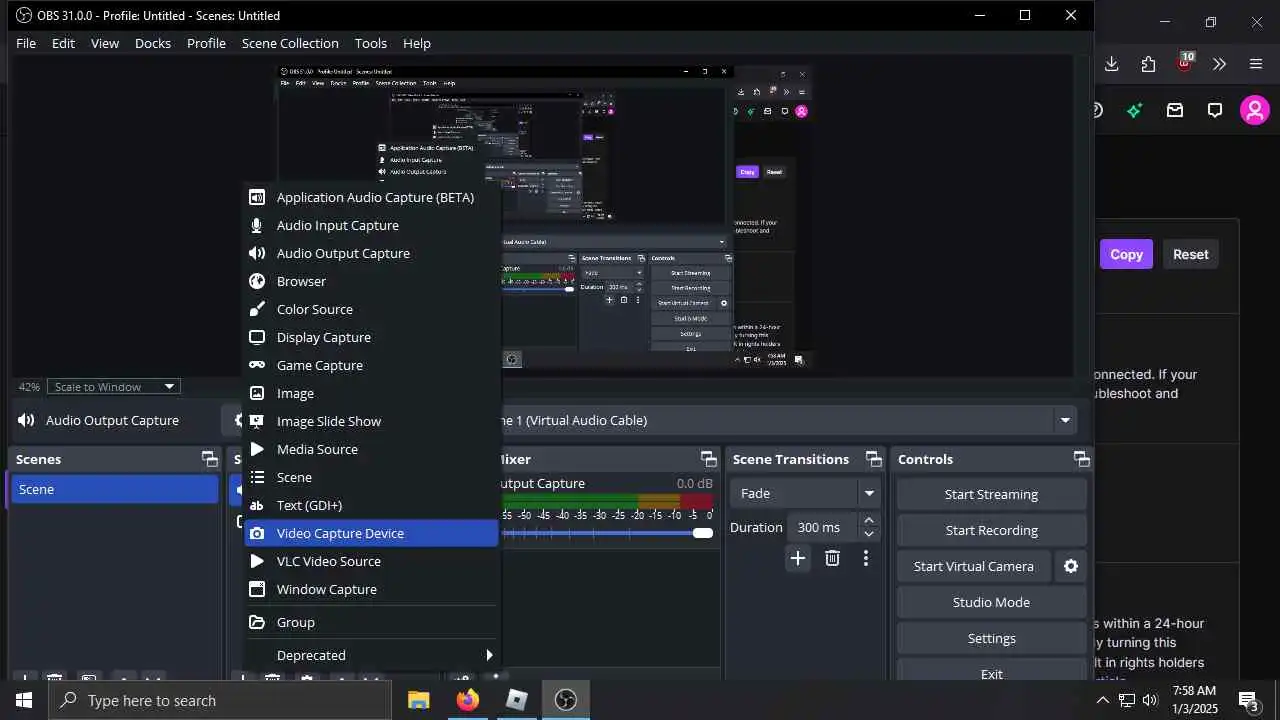Image resolution: width=1280 pixels, height=720 pixels.
Task: Click Reset in the browser window
Action: 1190,254
